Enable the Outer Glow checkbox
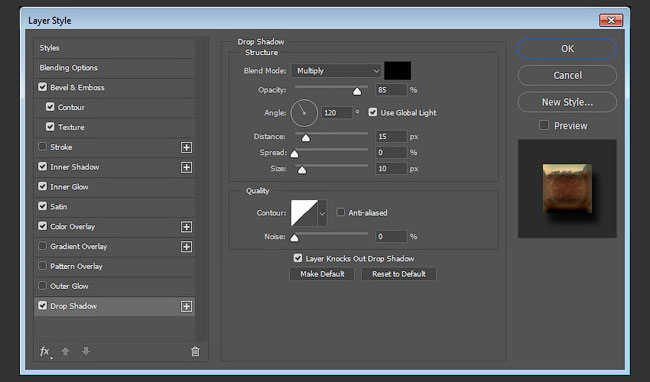 pos(42,285)
